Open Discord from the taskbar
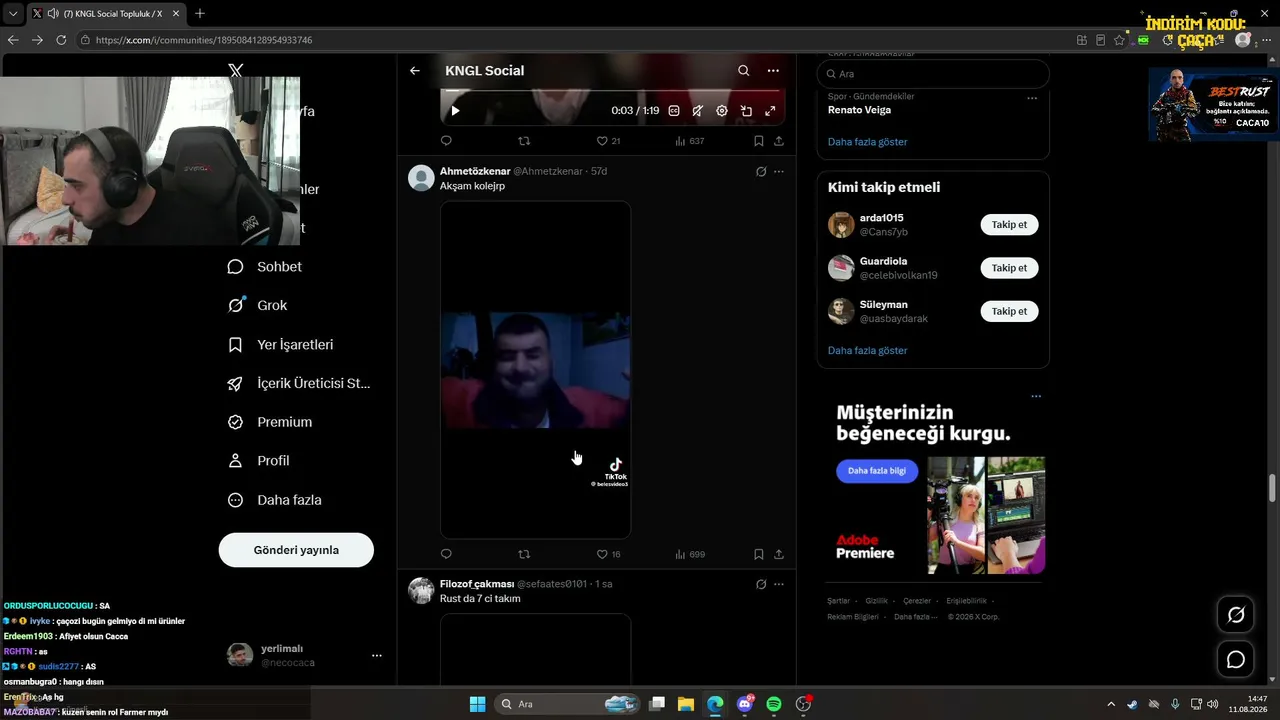 click(744, 704)
